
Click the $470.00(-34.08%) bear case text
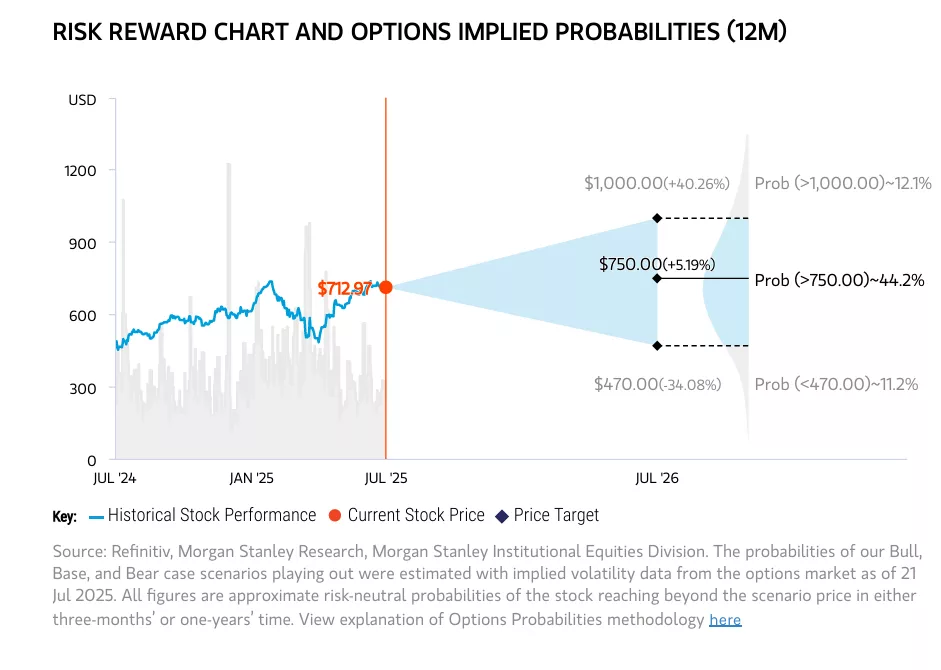click(657, 384)
